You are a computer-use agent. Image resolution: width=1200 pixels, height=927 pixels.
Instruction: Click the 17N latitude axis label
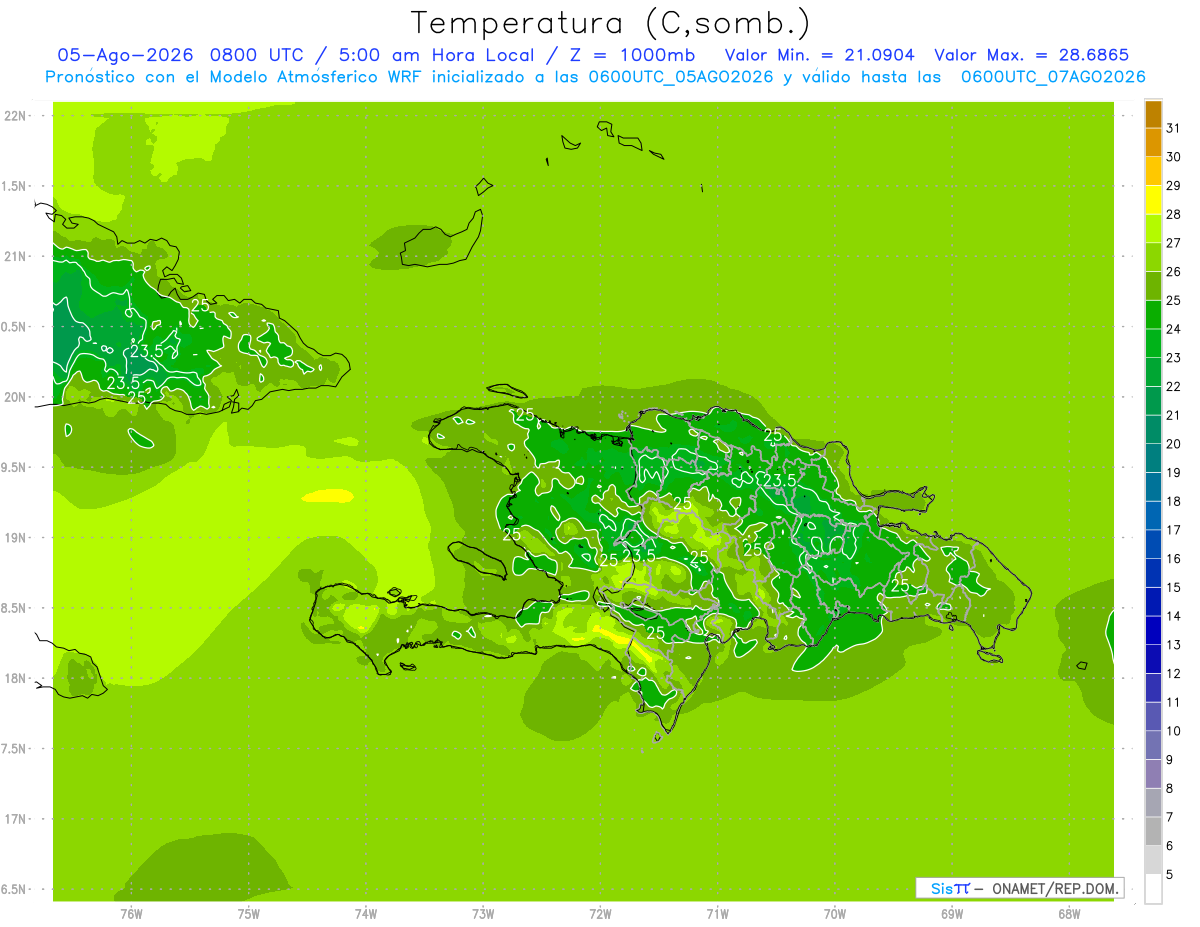(x=16, y=819)
